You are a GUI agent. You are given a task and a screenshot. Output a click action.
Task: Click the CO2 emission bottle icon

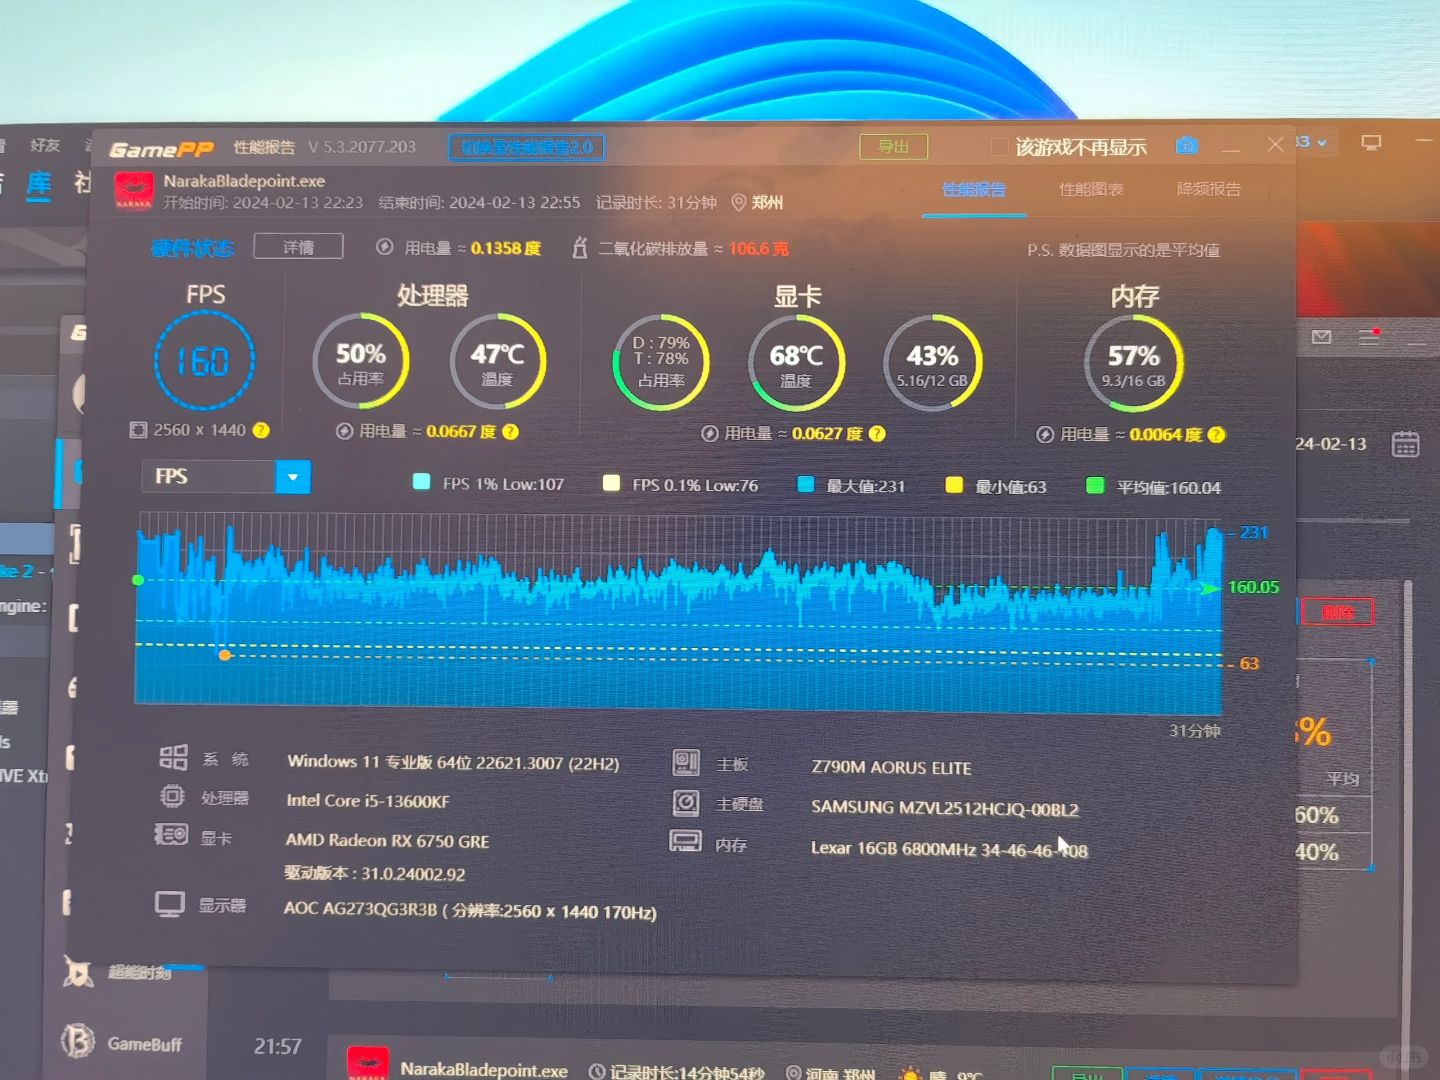(579, 248)
